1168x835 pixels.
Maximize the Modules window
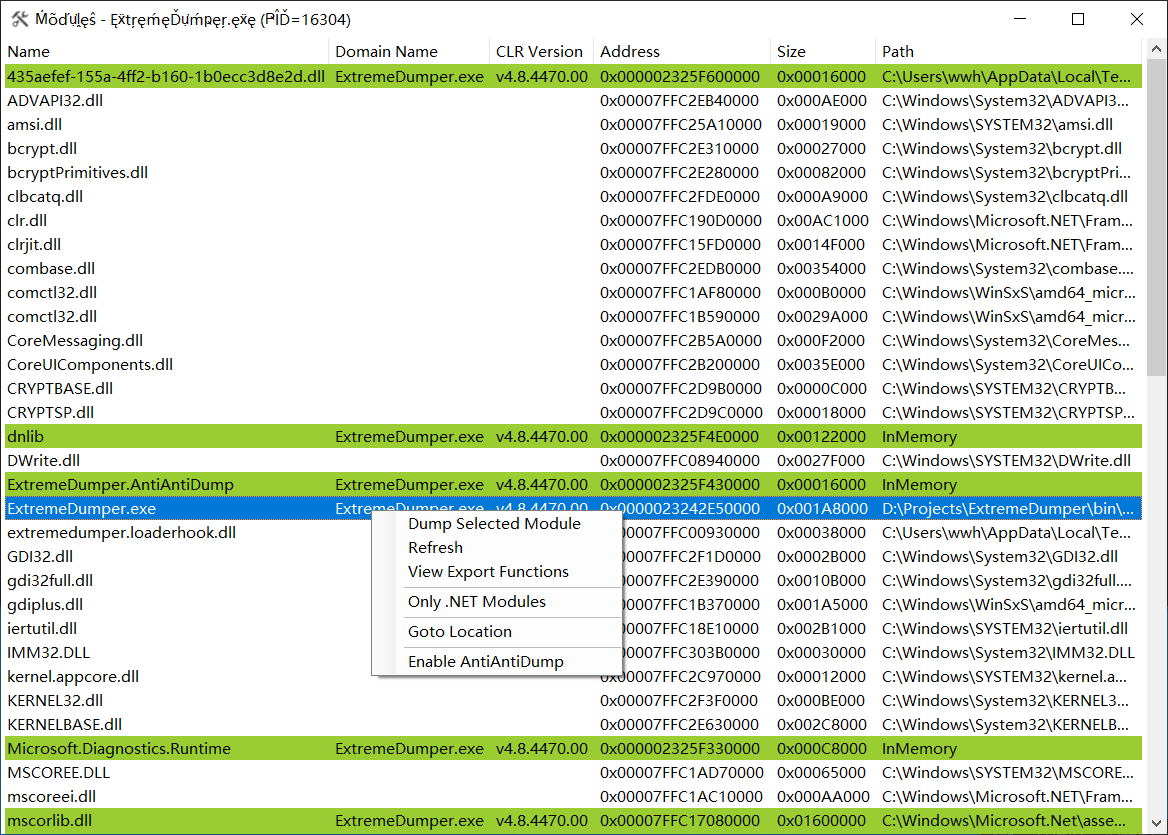[x=1078, y=19]
